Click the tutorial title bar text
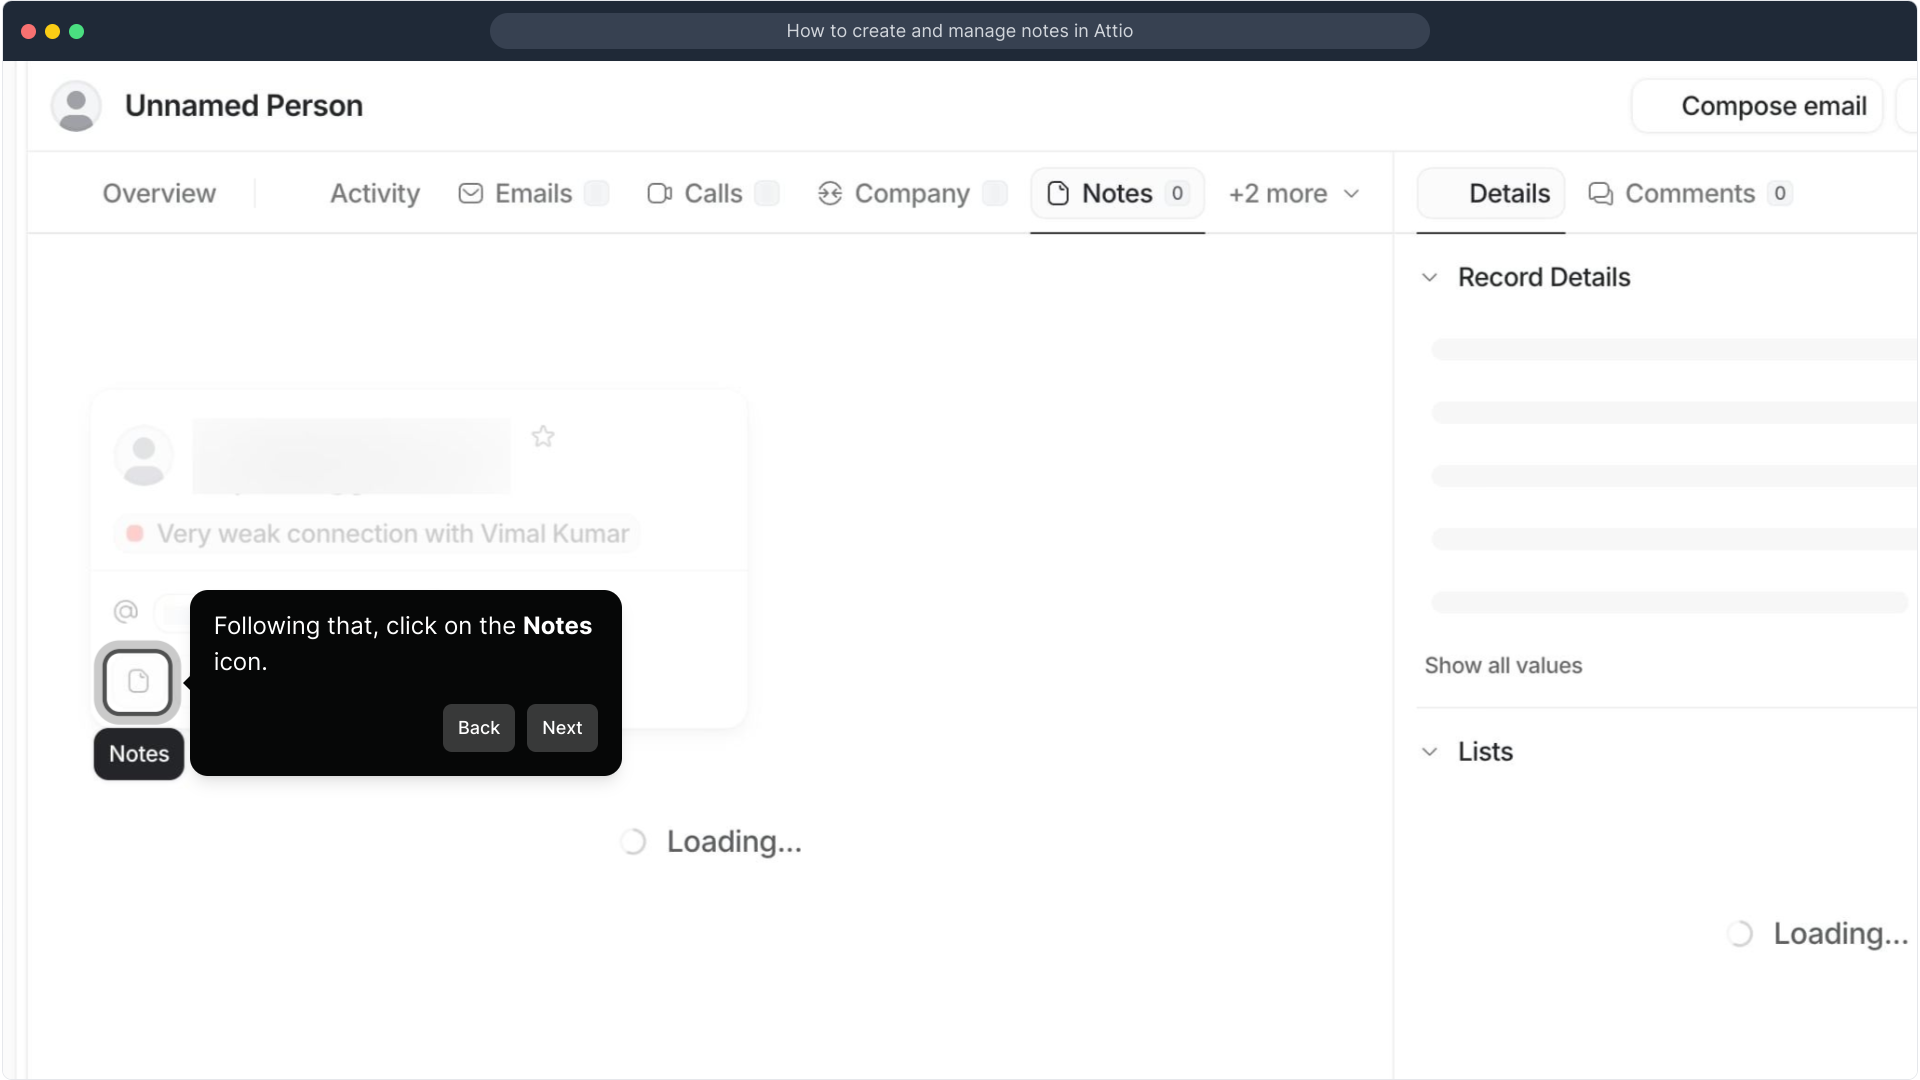The width and height of the screenshot is (1920, 1080). tap(960, 31)
